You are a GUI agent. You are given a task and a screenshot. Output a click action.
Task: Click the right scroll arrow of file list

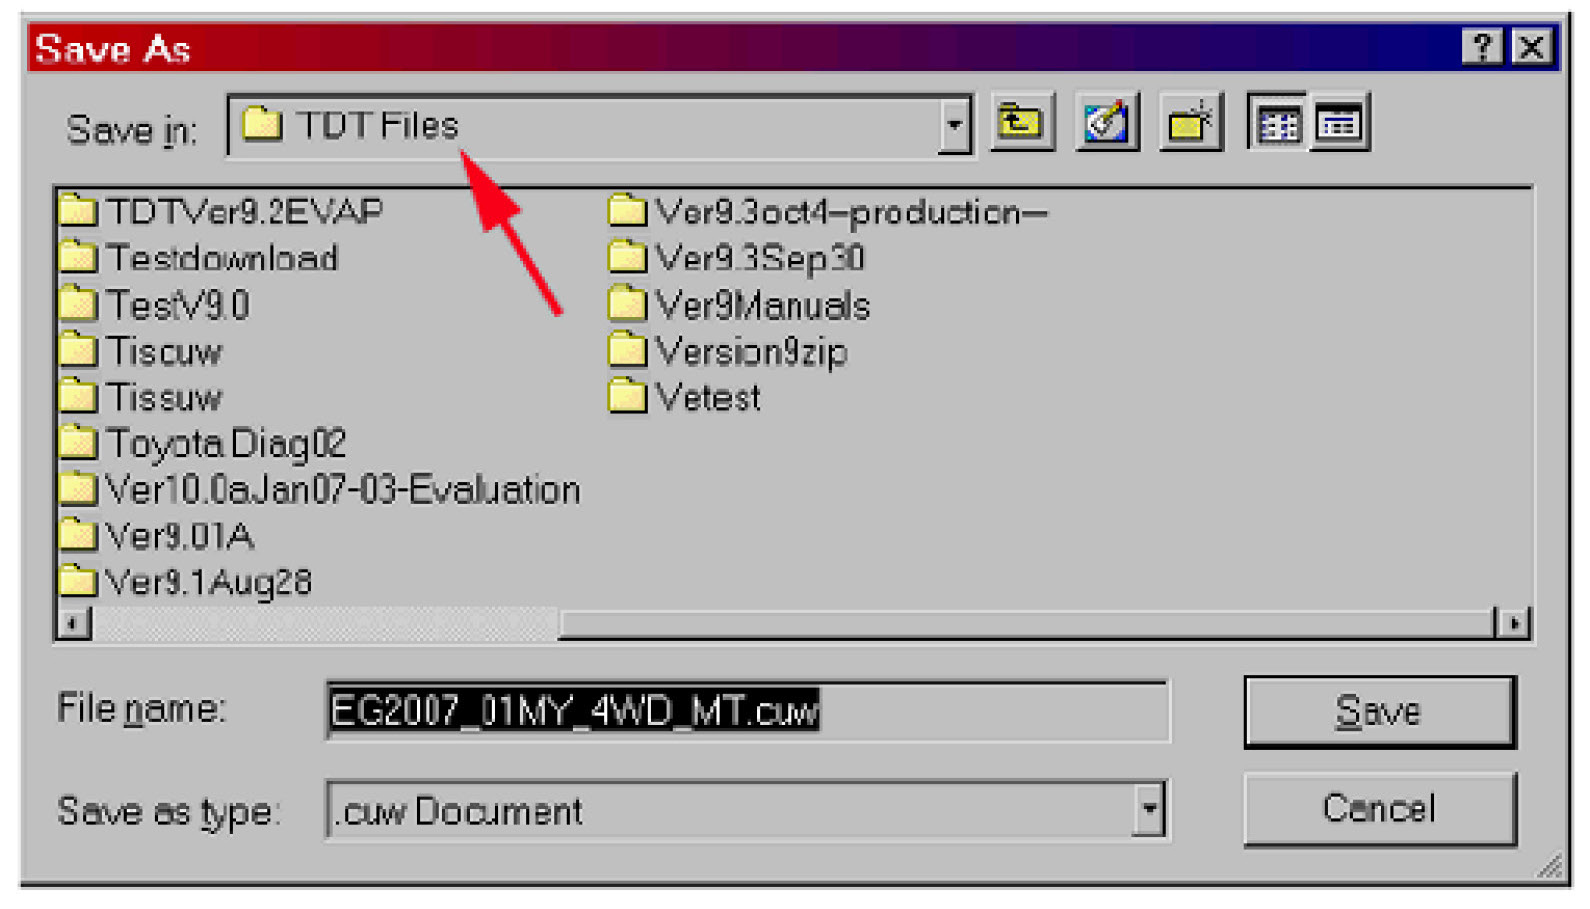pos(1515,623)
